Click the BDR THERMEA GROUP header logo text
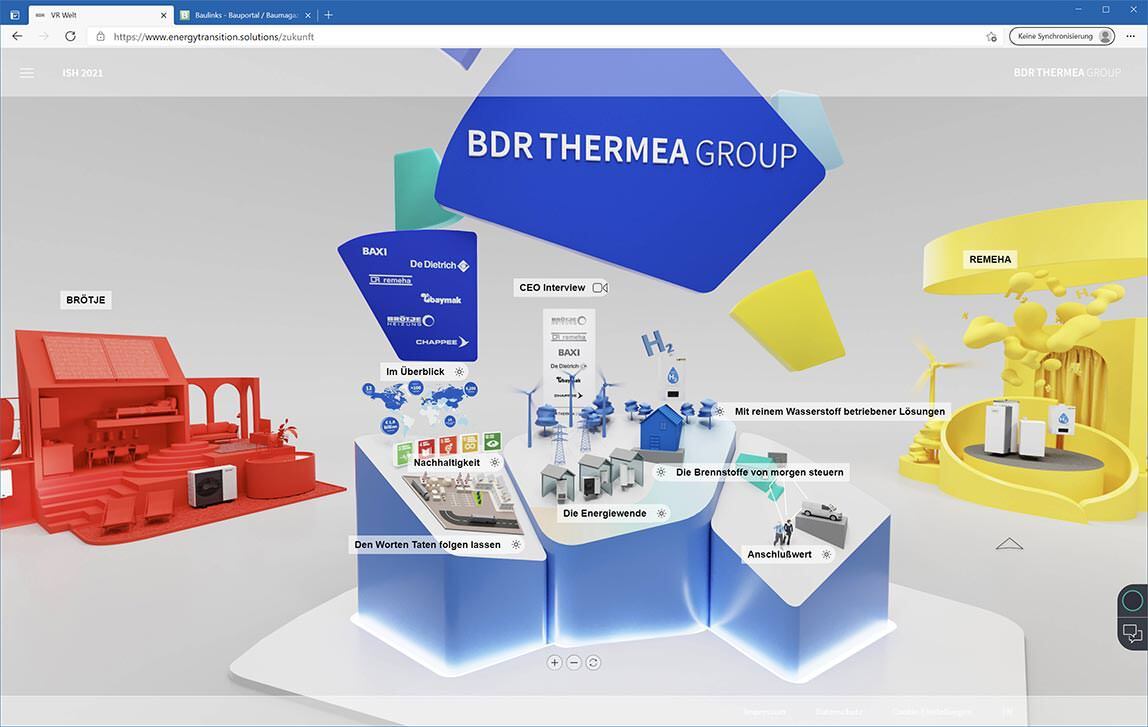This screenshot has height=727, width=1148. tap(1067, 72)
